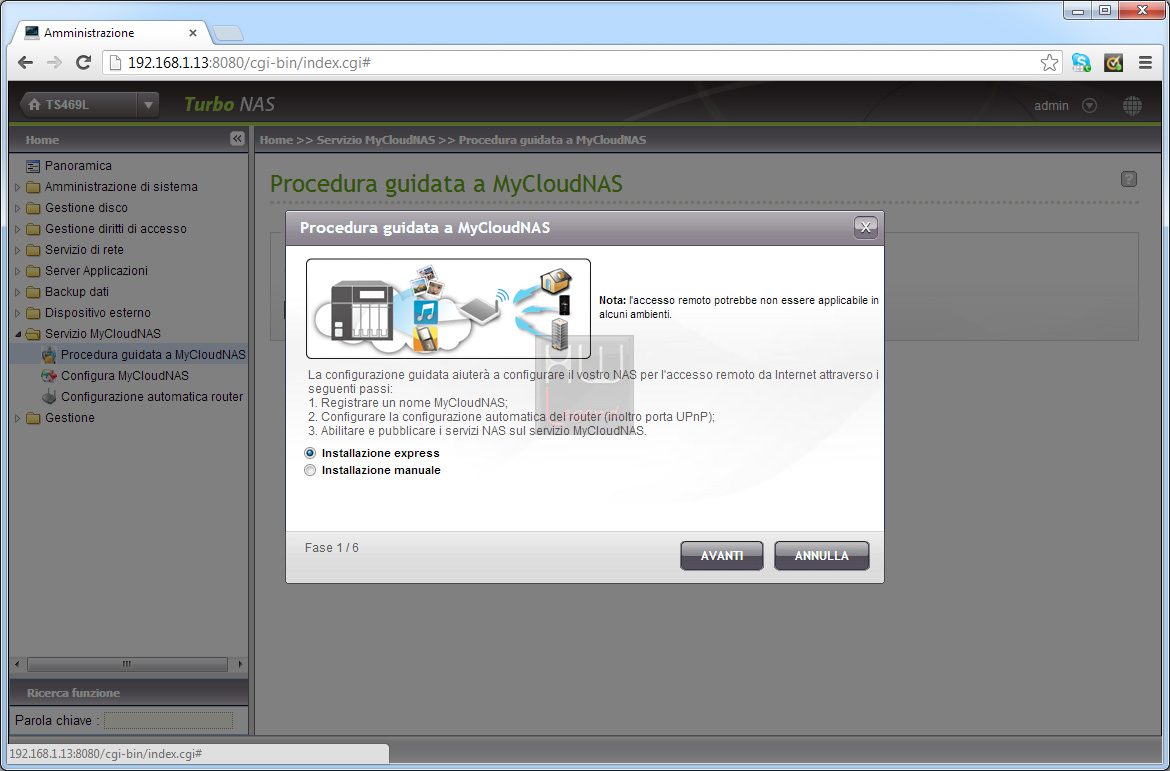
Task: Click the Fase 1 / 6 step text
Action: pos(332,548)
